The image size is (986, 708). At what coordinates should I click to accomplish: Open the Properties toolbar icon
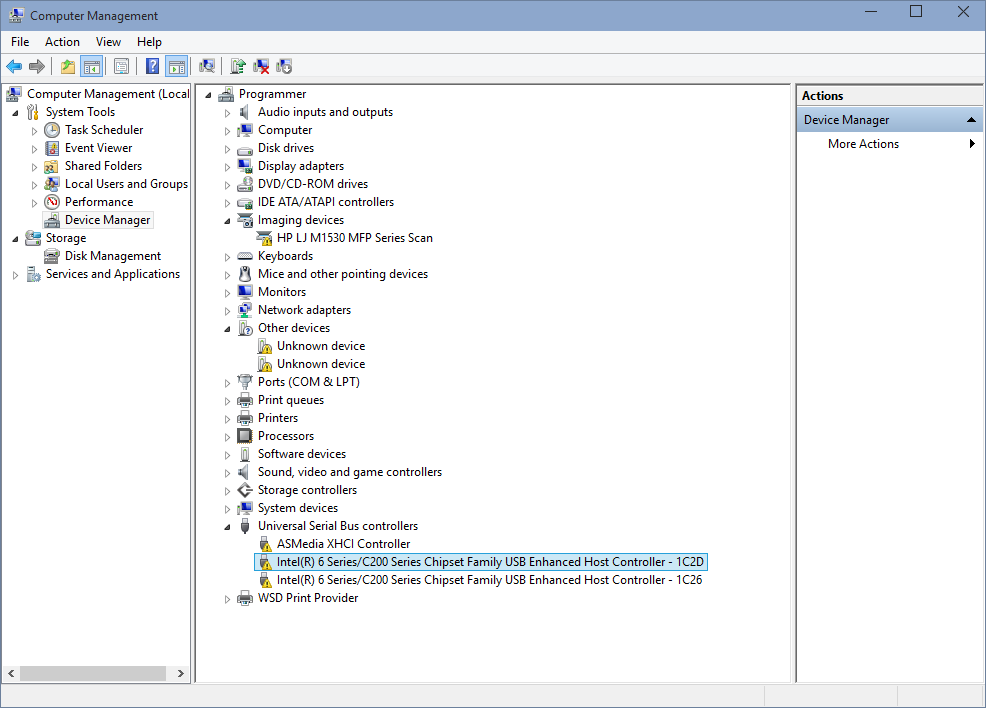[121, 66]
